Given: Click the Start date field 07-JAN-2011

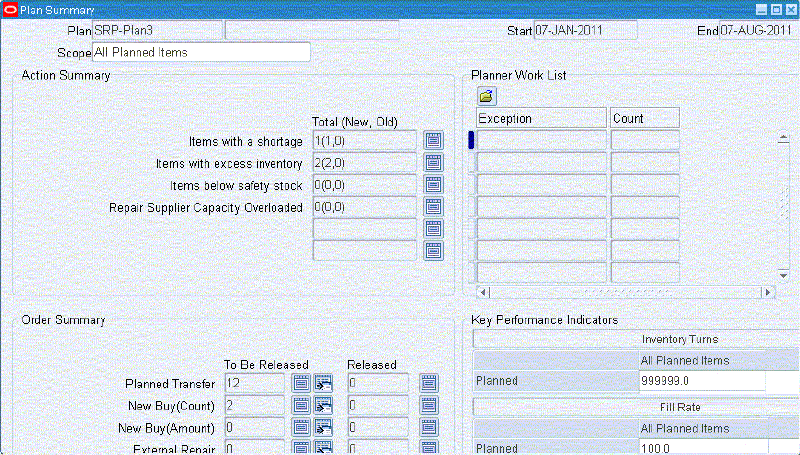Looking at the screenshot, I should point(586,30).
